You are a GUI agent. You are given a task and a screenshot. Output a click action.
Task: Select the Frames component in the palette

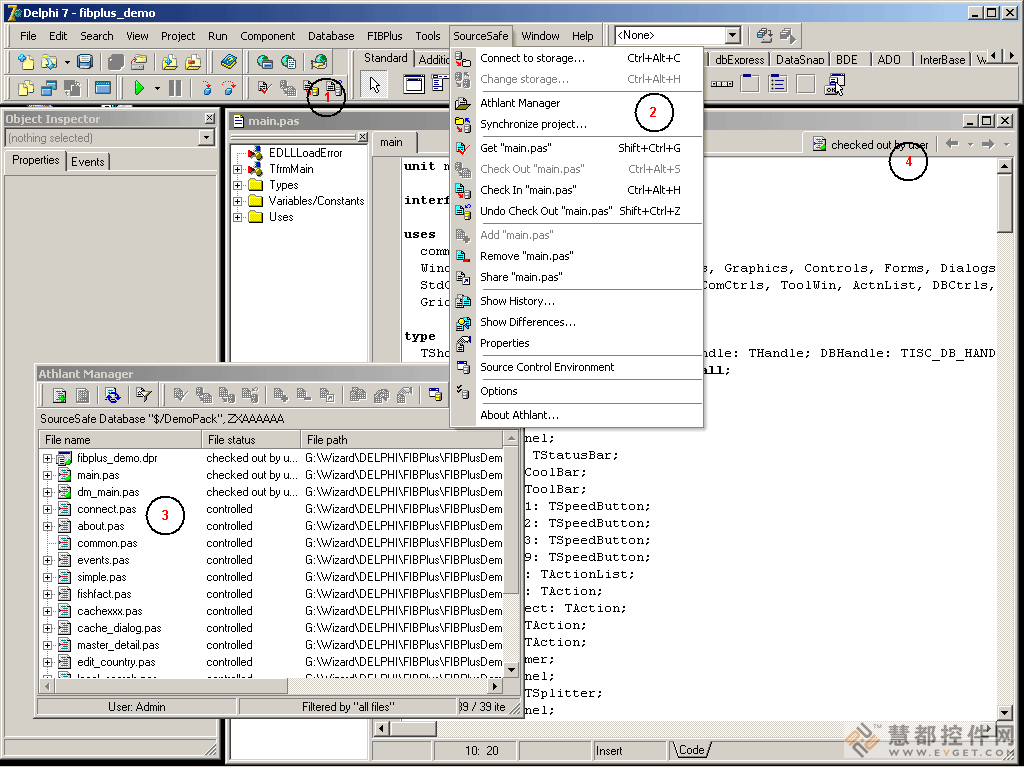click(x=413, y=84)
